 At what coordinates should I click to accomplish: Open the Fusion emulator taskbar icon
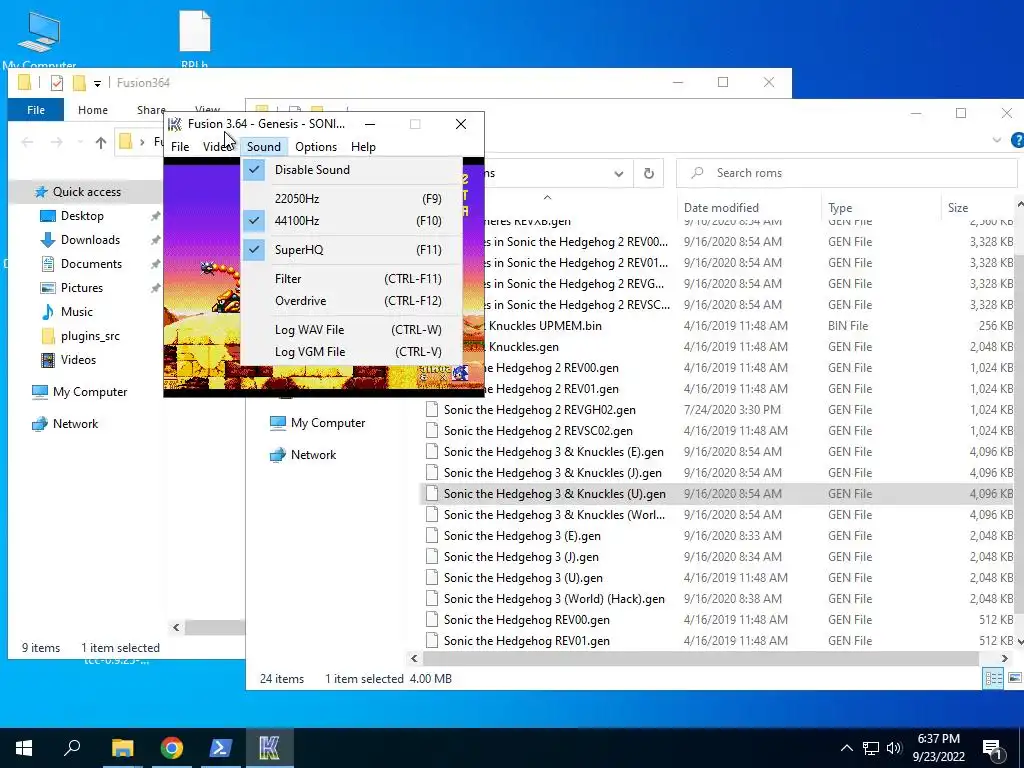coord(269,748)
